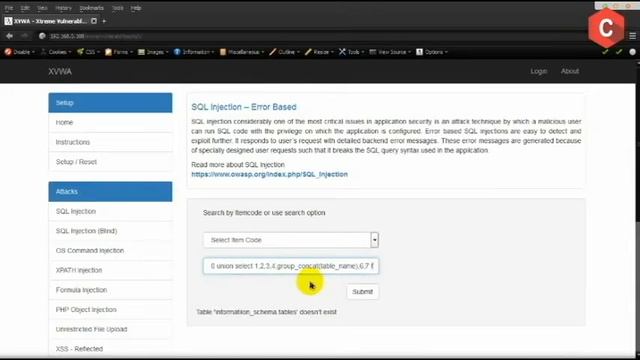Click the address bar URL
Viewport: 640px width, 360px height.
click(x=96, y=36)
